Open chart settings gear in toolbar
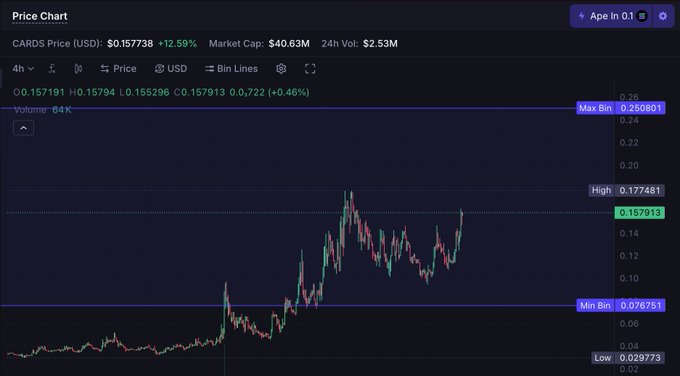 281,69
